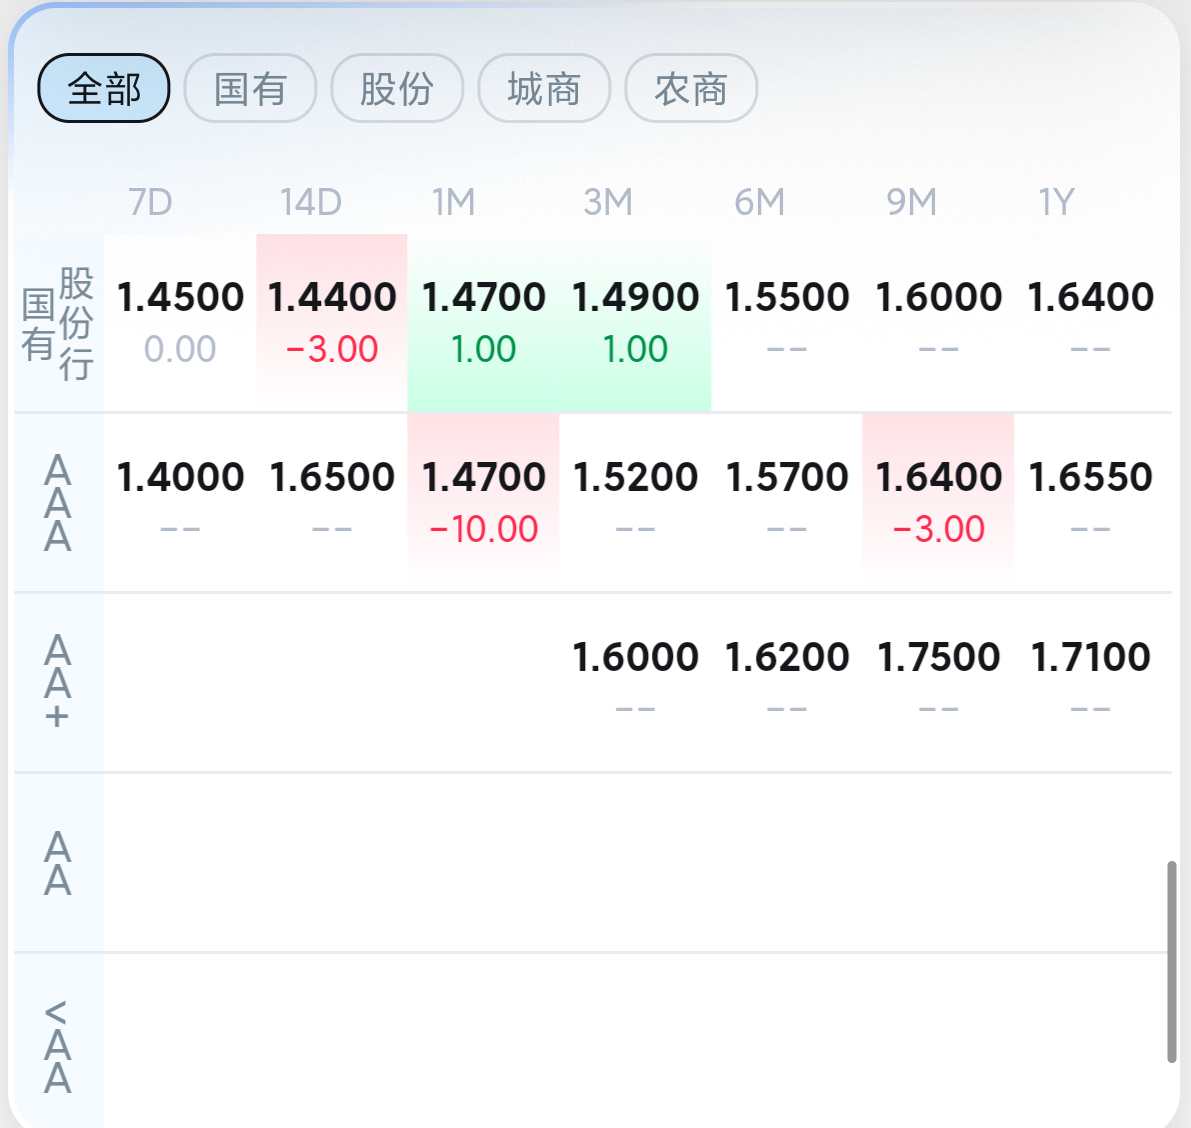Viewport: 1191px width, 1128px height.
Task: Select the AA+ row label
Action: tap(58, 683)
